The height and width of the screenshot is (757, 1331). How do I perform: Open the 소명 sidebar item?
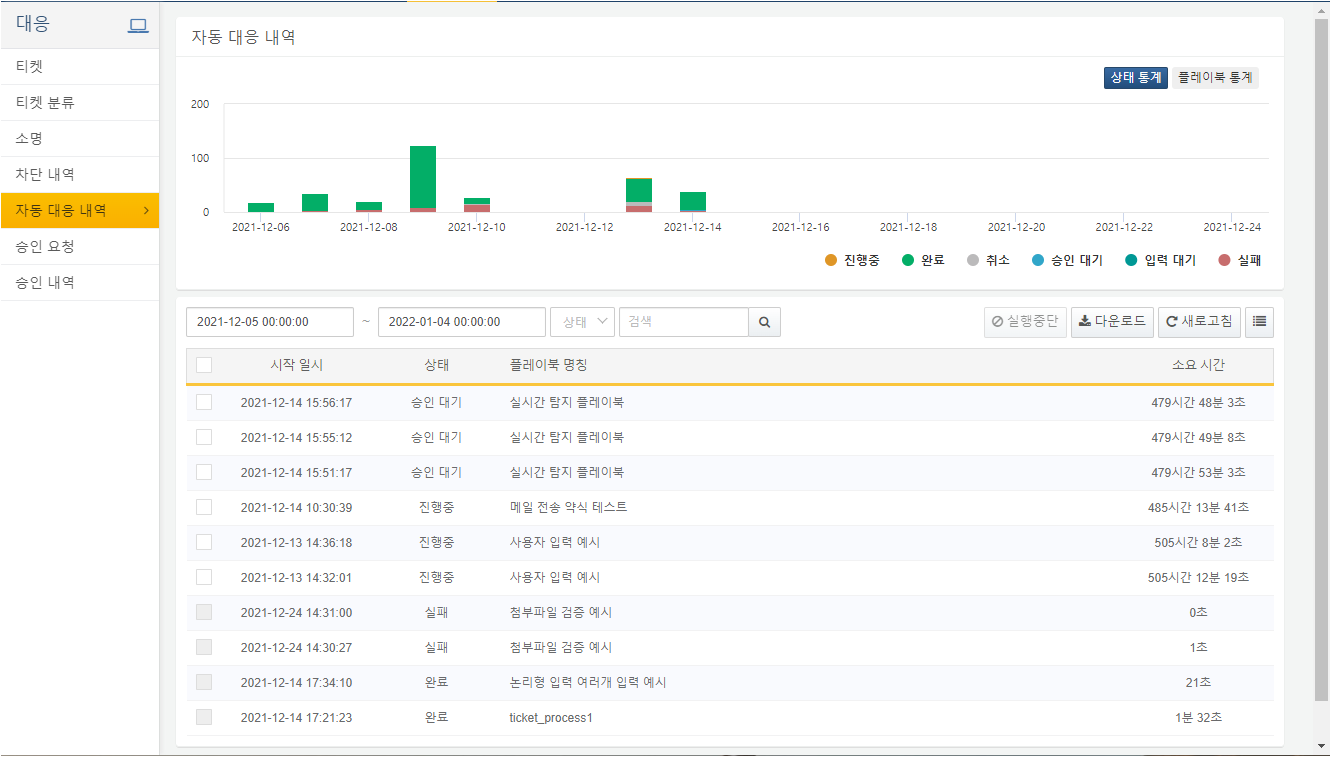click(x=80, y=139)
